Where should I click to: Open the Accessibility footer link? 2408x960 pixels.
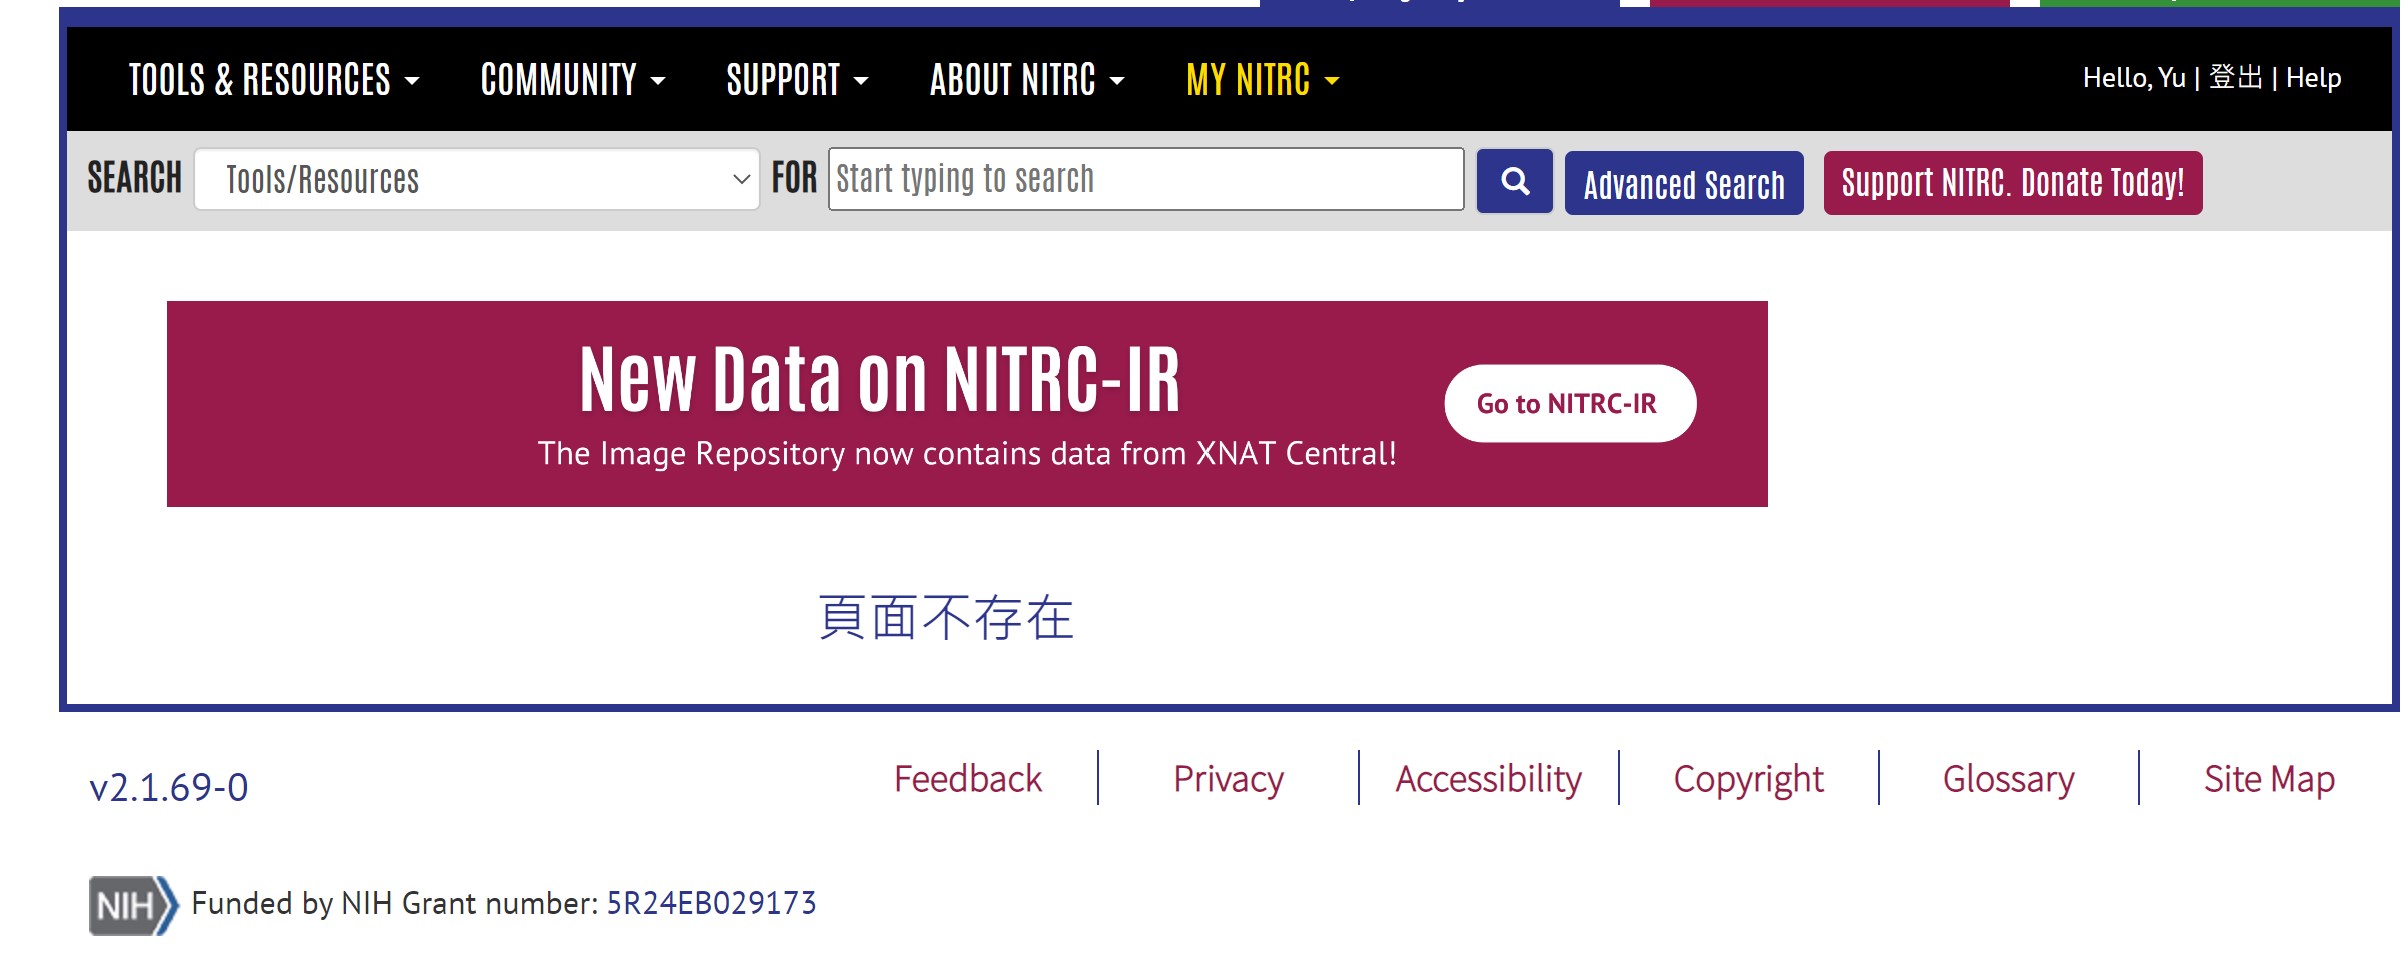pyautogui.click(x=1488, y=779)
